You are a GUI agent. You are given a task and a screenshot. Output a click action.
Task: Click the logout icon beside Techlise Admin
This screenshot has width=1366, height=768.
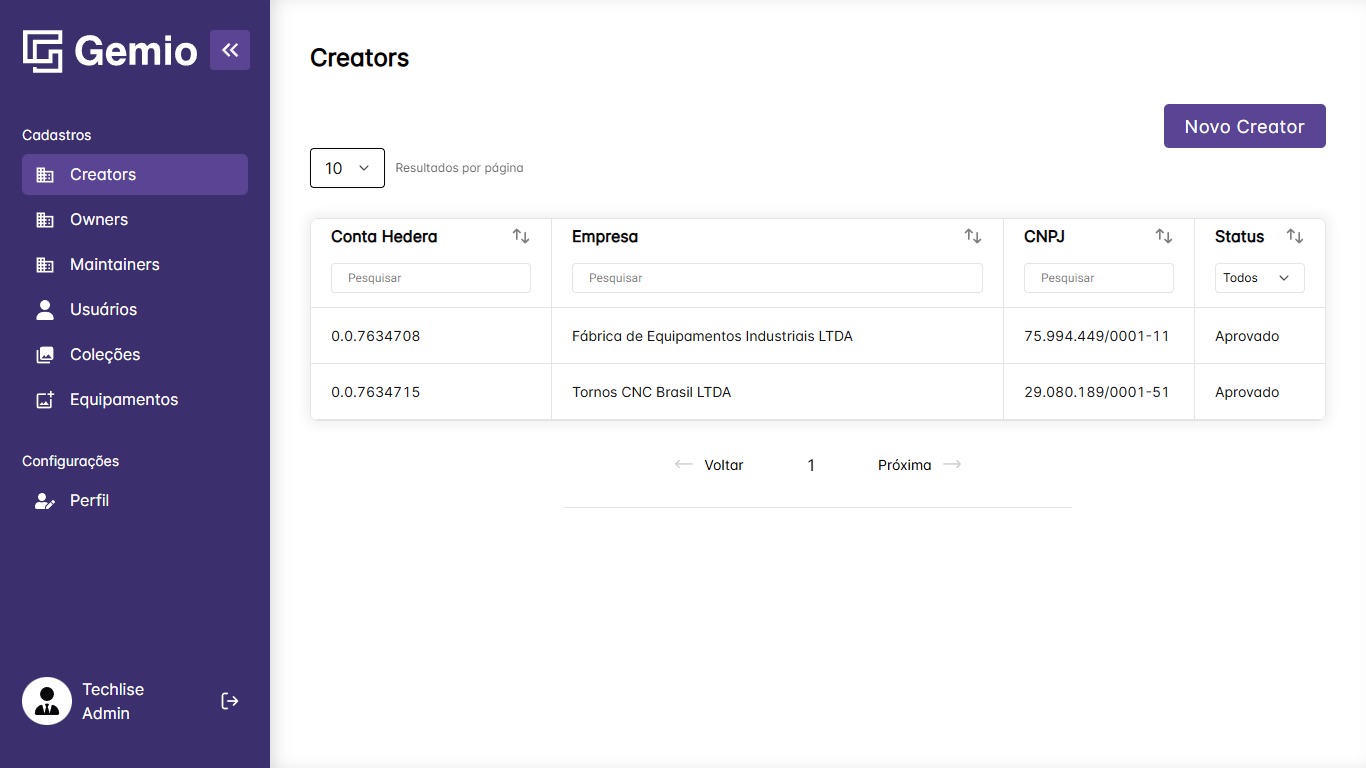(x=230, y=701)
